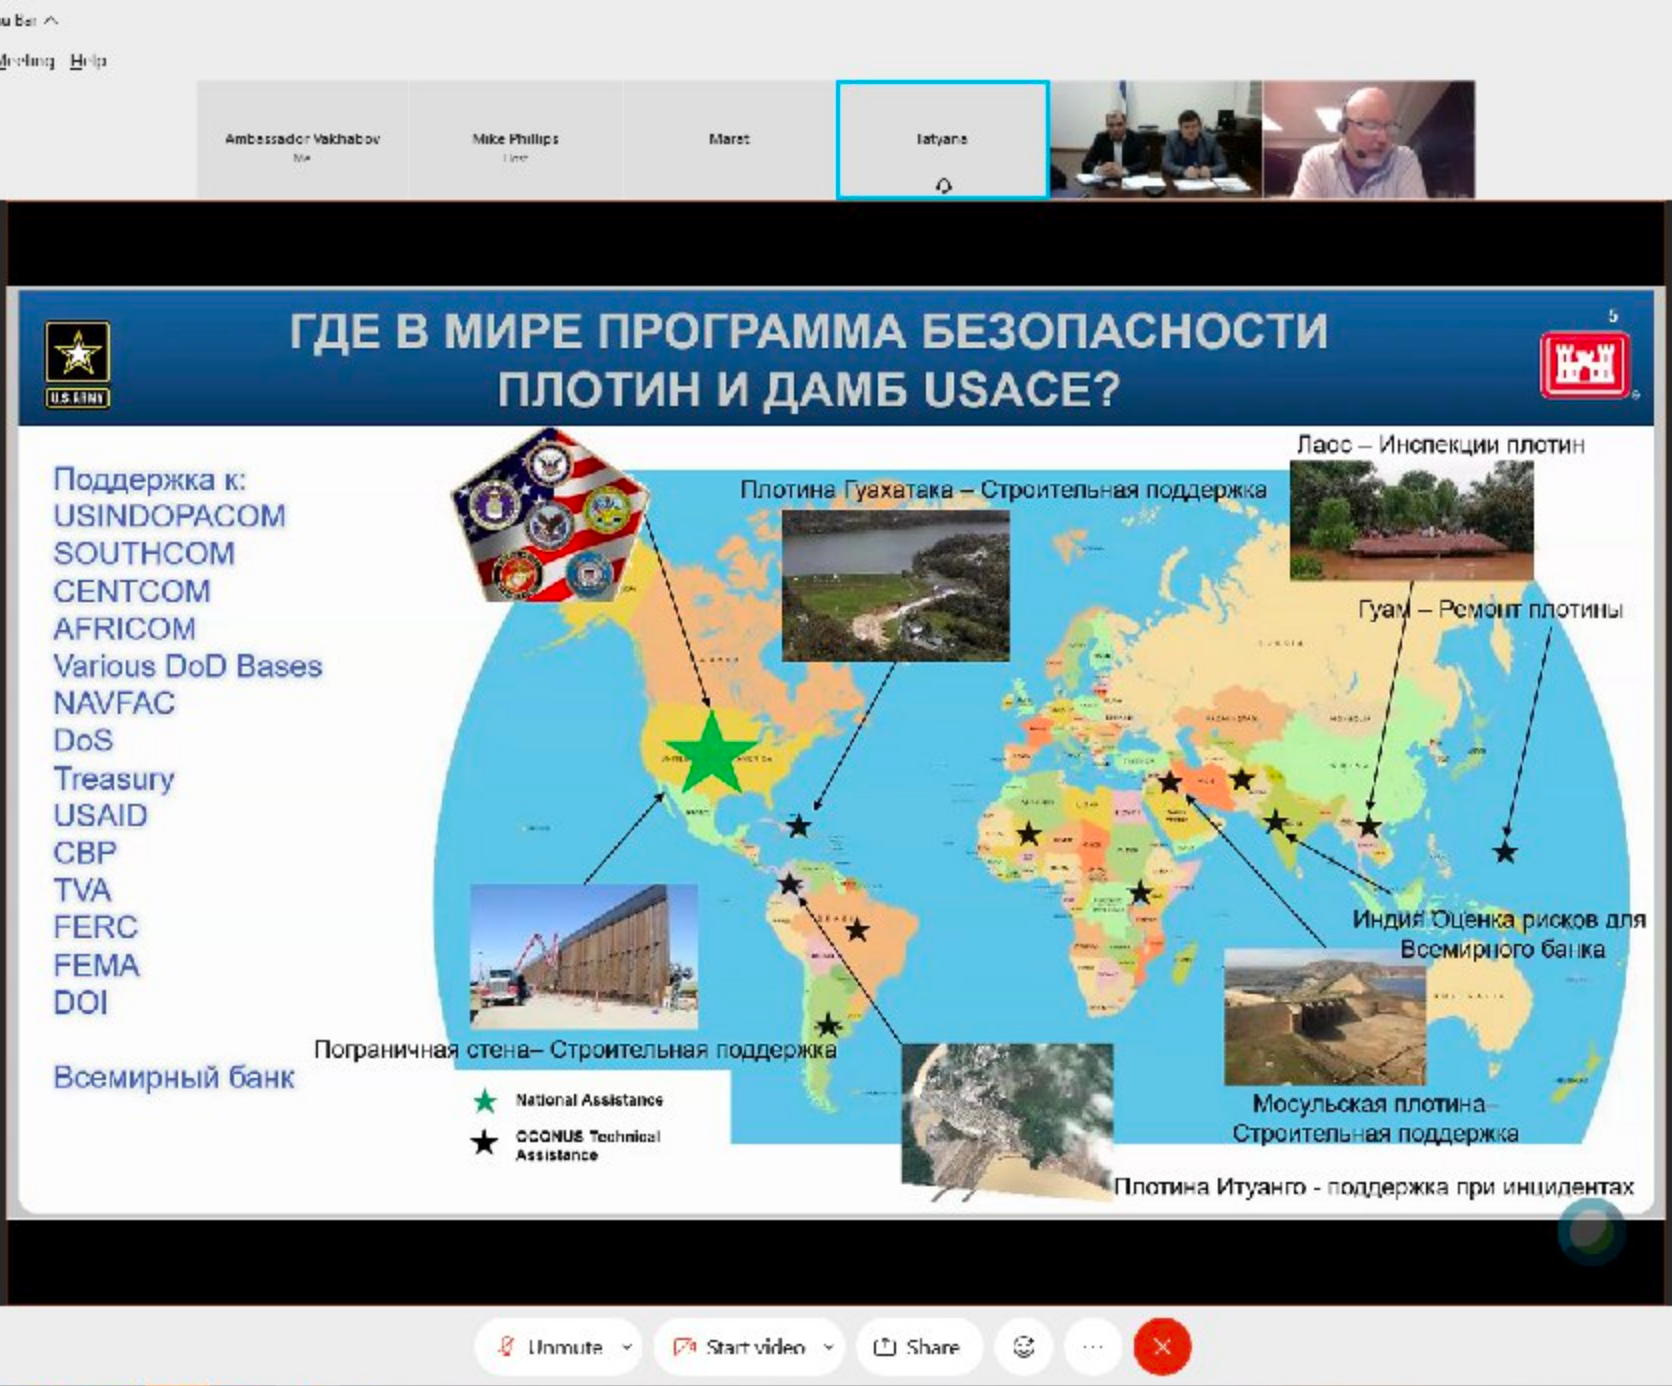The image size is (1672, 1386).
Task: Click 'NAVFAC' in support list
Action: 114,703
